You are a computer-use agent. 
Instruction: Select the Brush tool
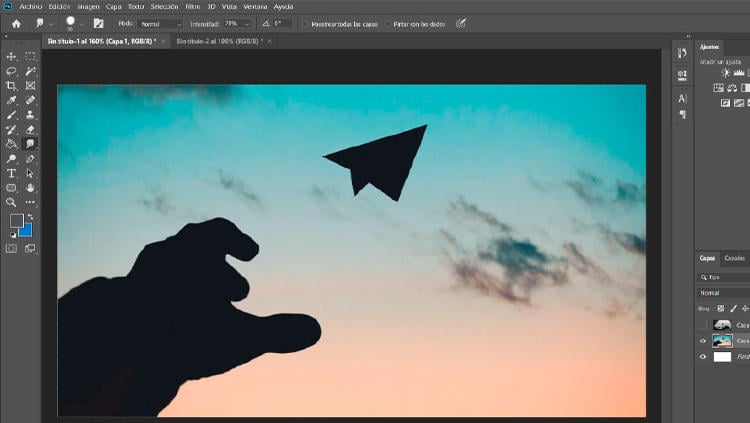pyautogui.click(x=11, y=115)
